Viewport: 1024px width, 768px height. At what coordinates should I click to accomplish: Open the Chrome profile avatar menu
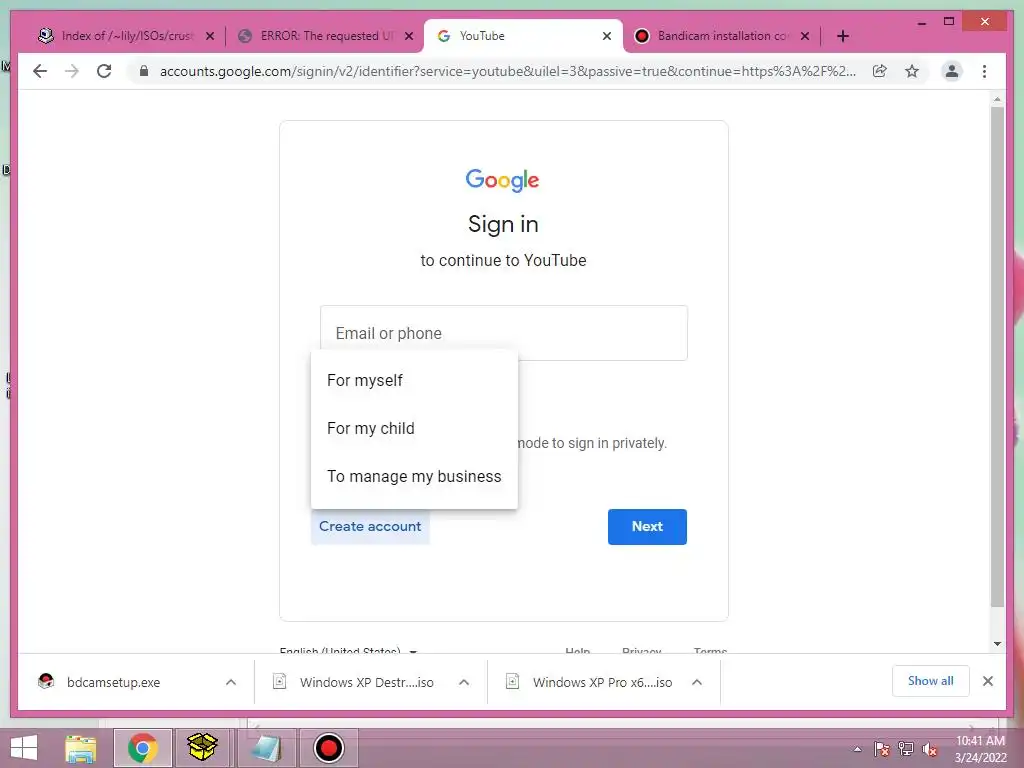(952, 71)
